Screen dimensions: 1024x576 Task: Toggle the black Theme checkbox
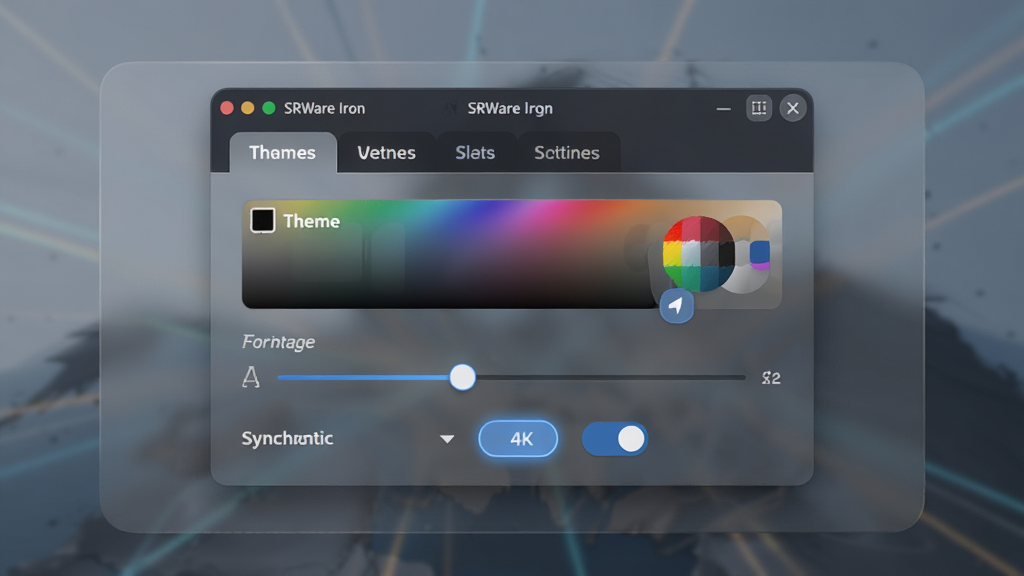point(263,221)
